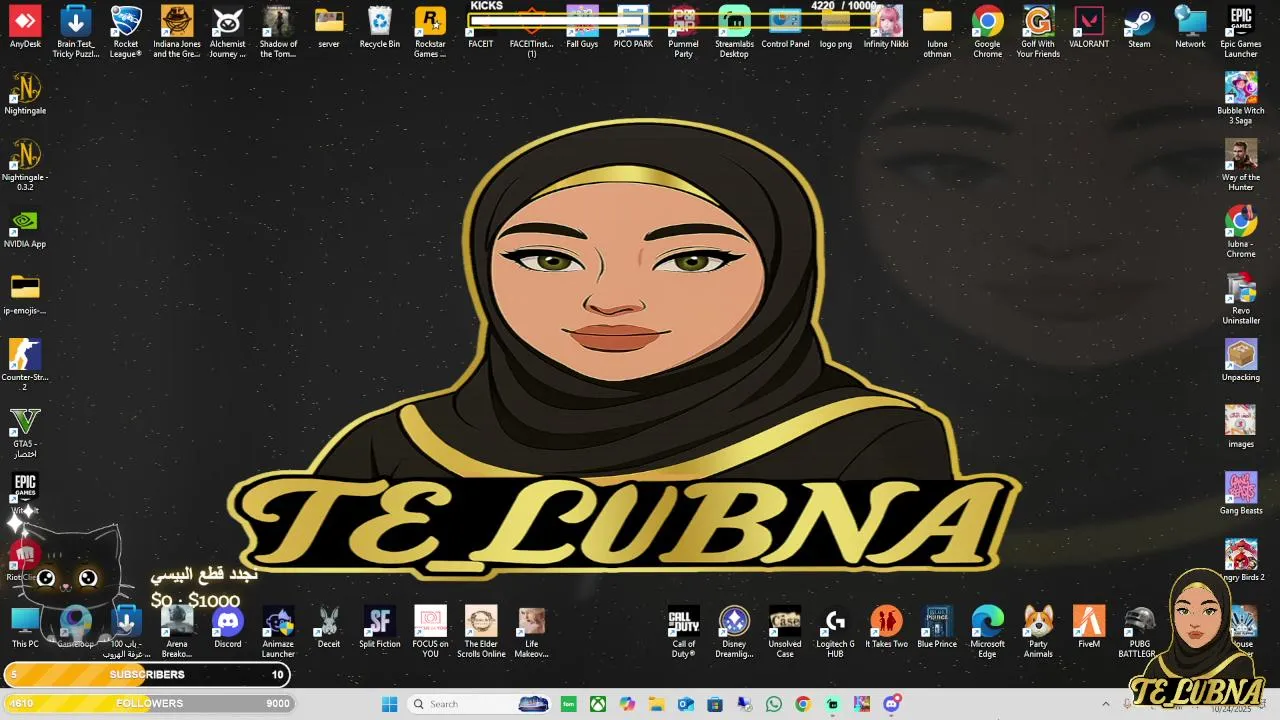The image size is (1280, 720).
Task: Open the Animaze Launcher shortcut
Action: tap(278, 632)
